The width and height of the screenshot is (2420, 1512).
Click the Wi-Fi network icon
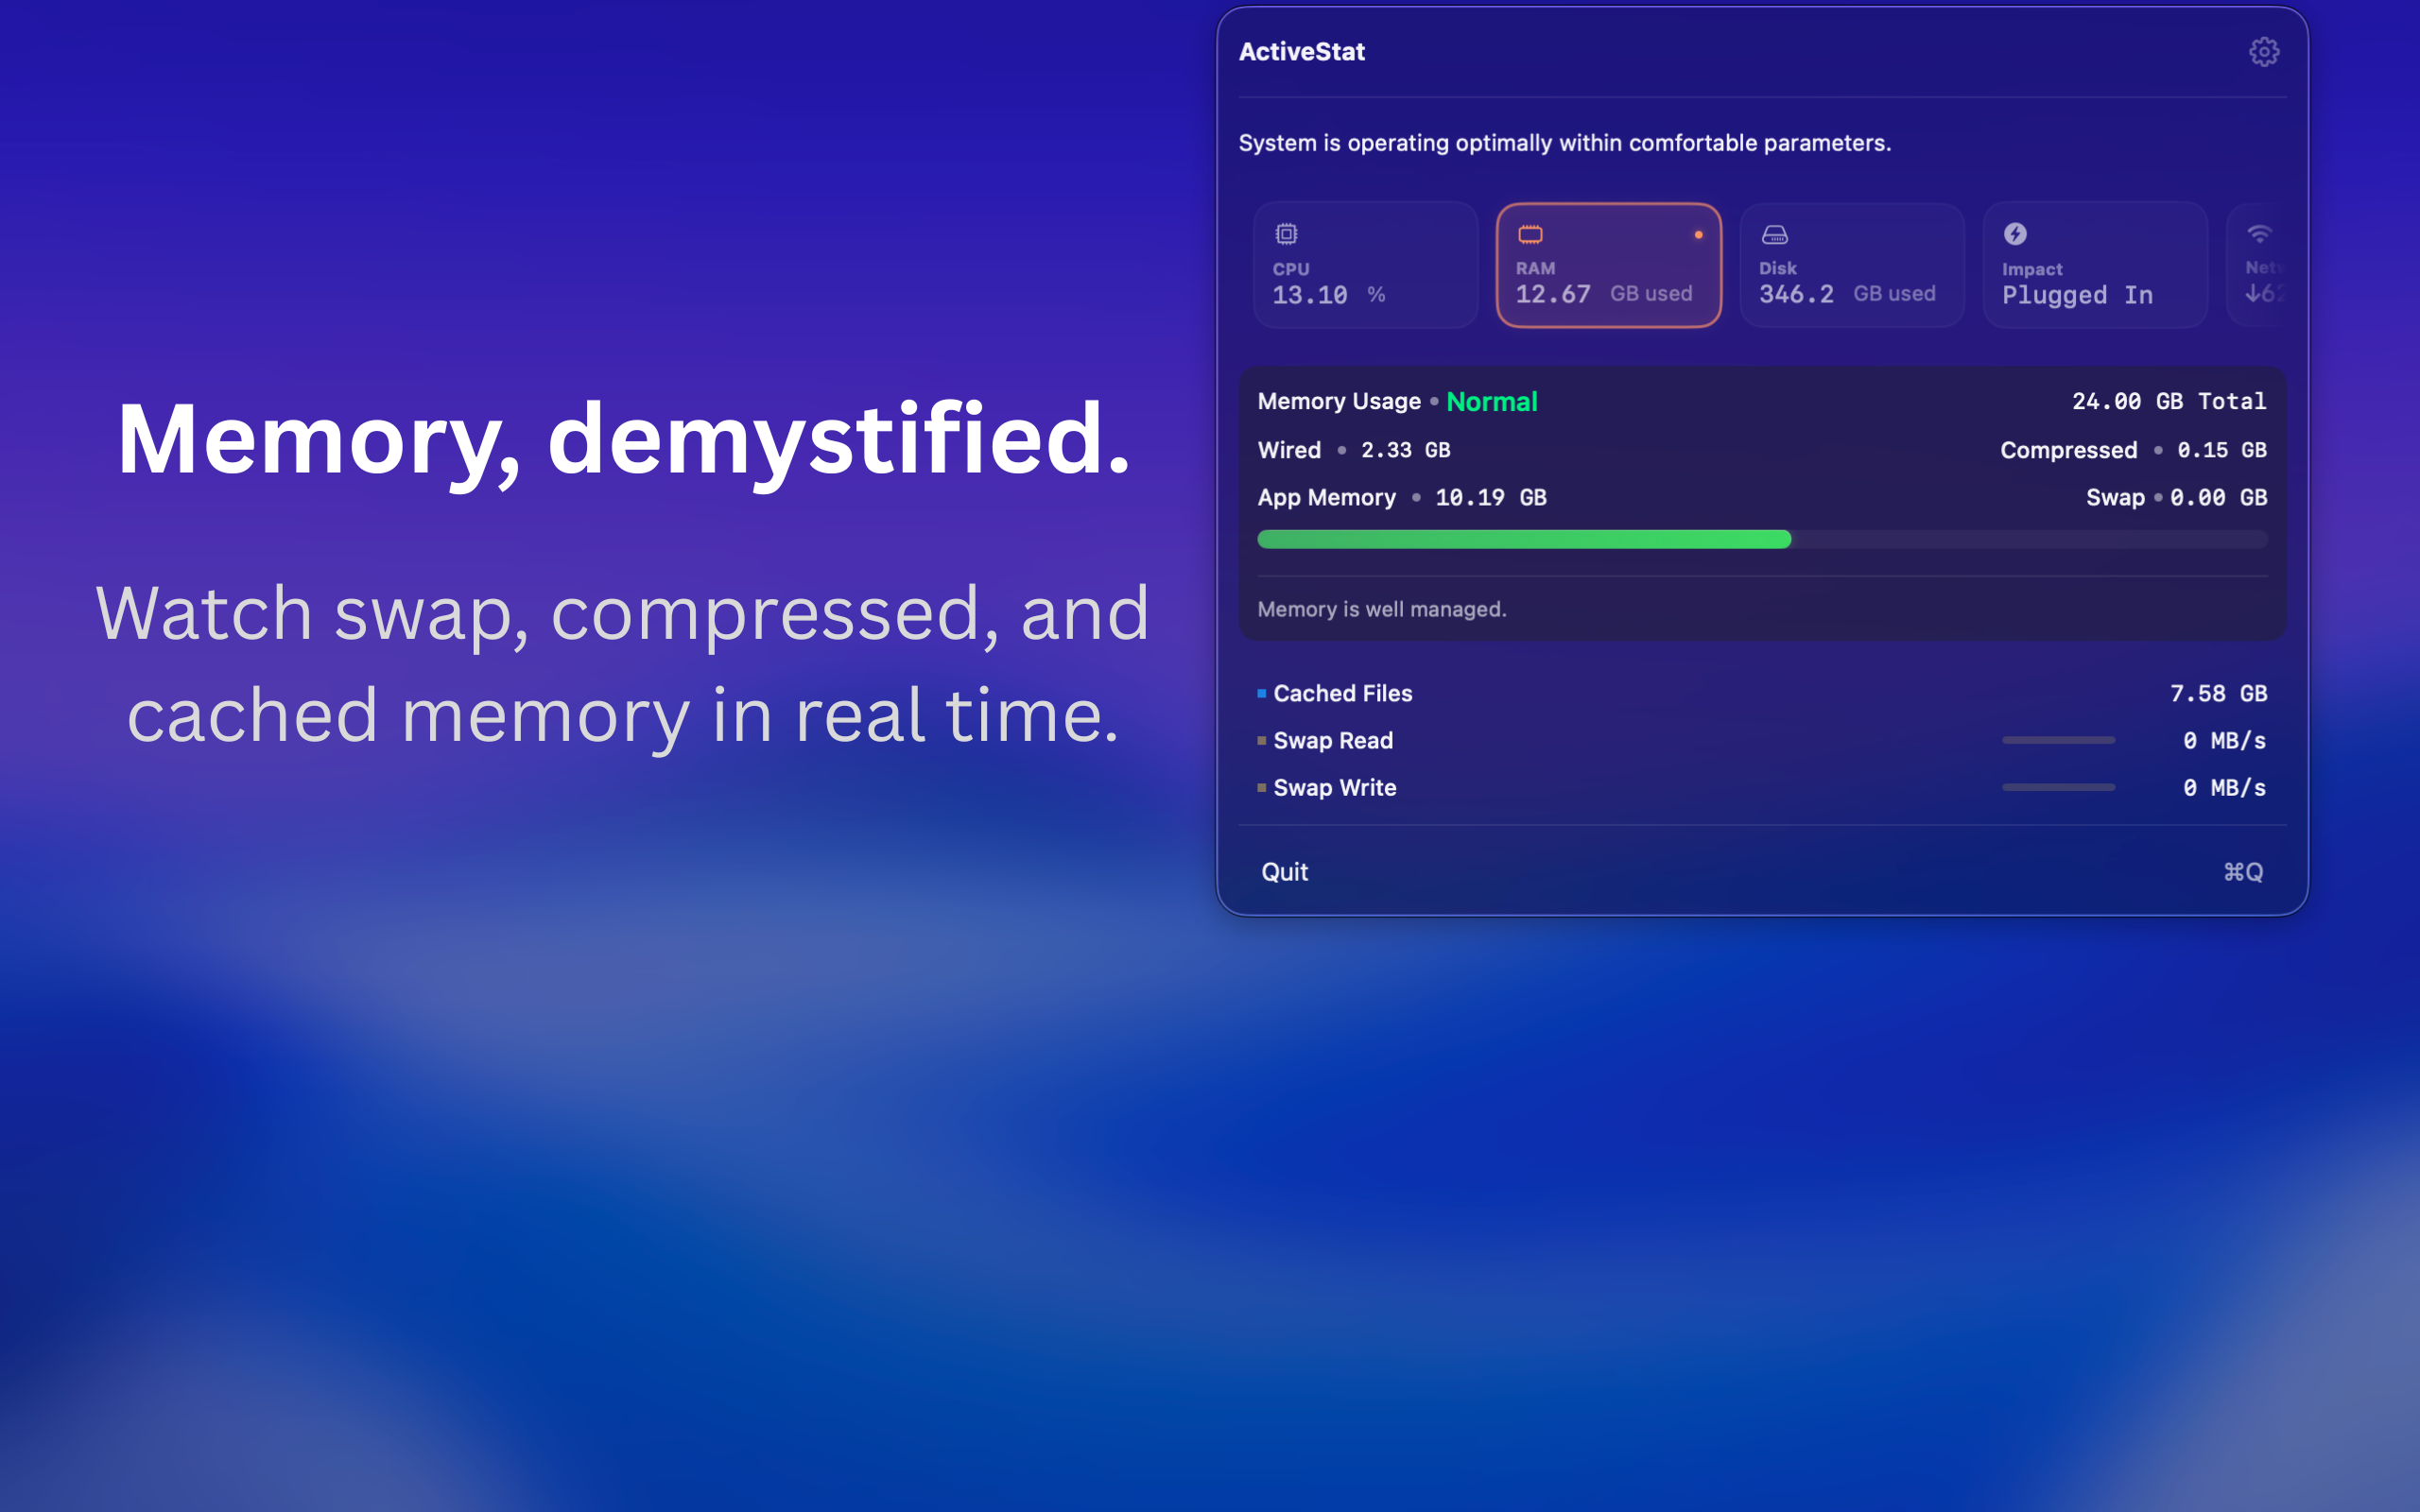2259,233
